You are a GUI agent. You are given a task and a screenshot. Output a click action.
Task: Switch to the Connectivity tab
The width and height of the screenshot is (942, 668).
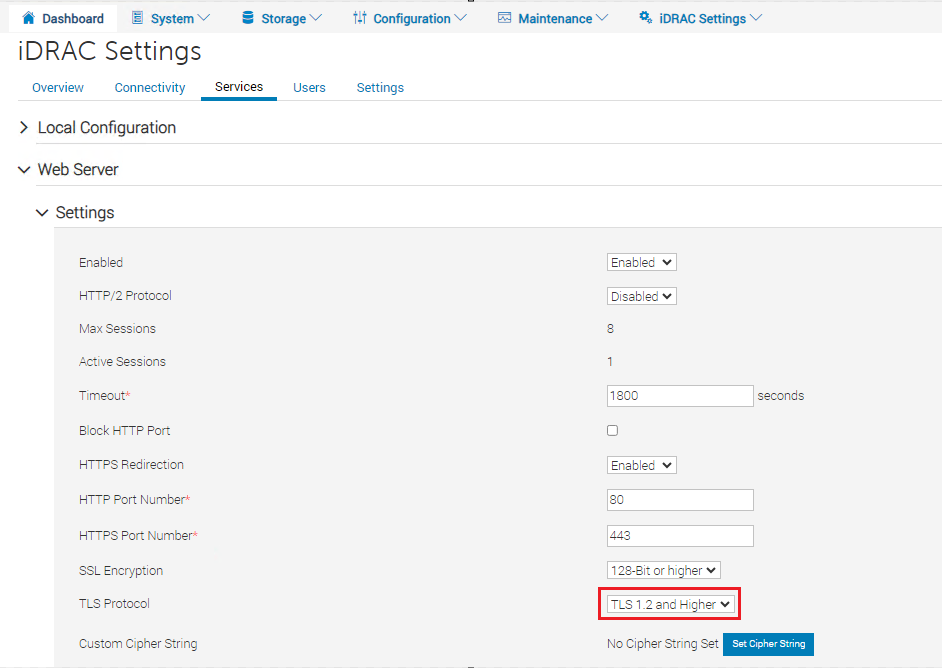click(x=150, y=88)
